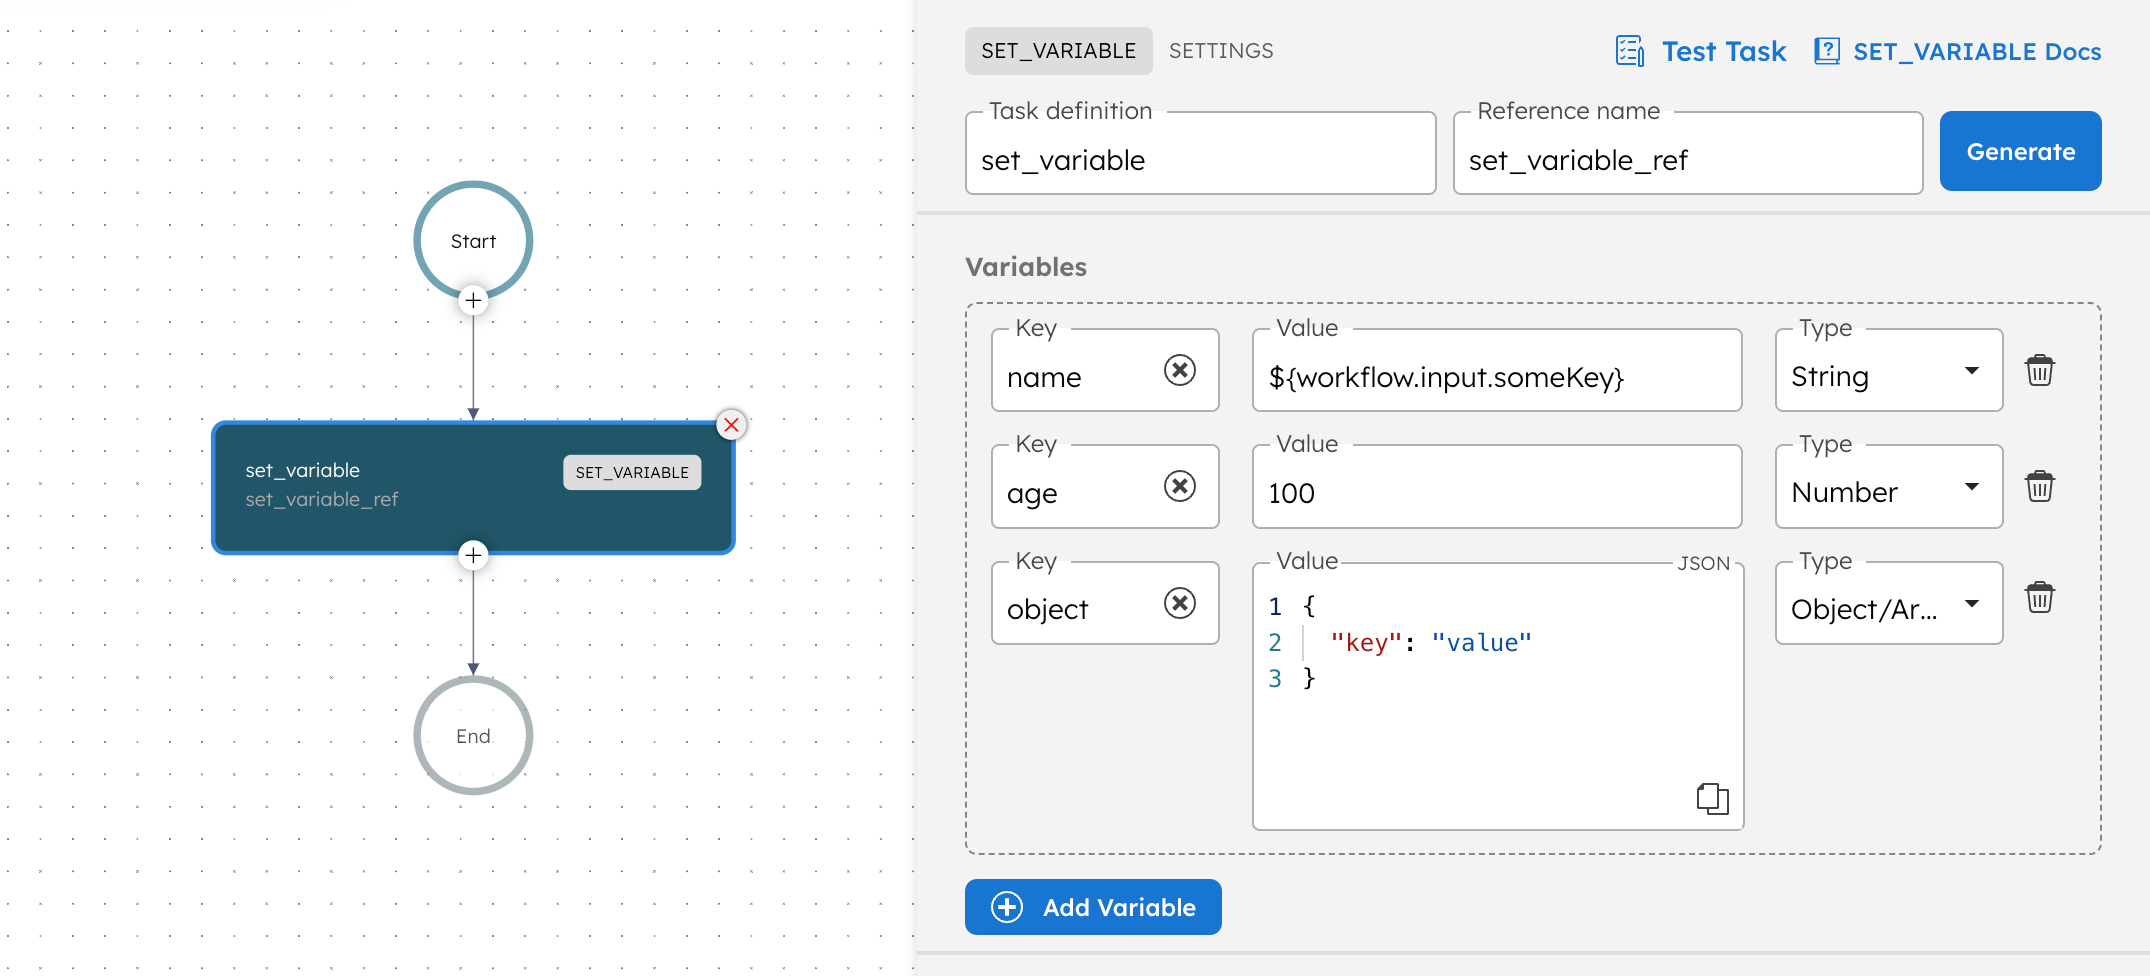Screen dimensions: 2150x976
Task: Clear the 'object' key field
Action: click(1180, 604)
